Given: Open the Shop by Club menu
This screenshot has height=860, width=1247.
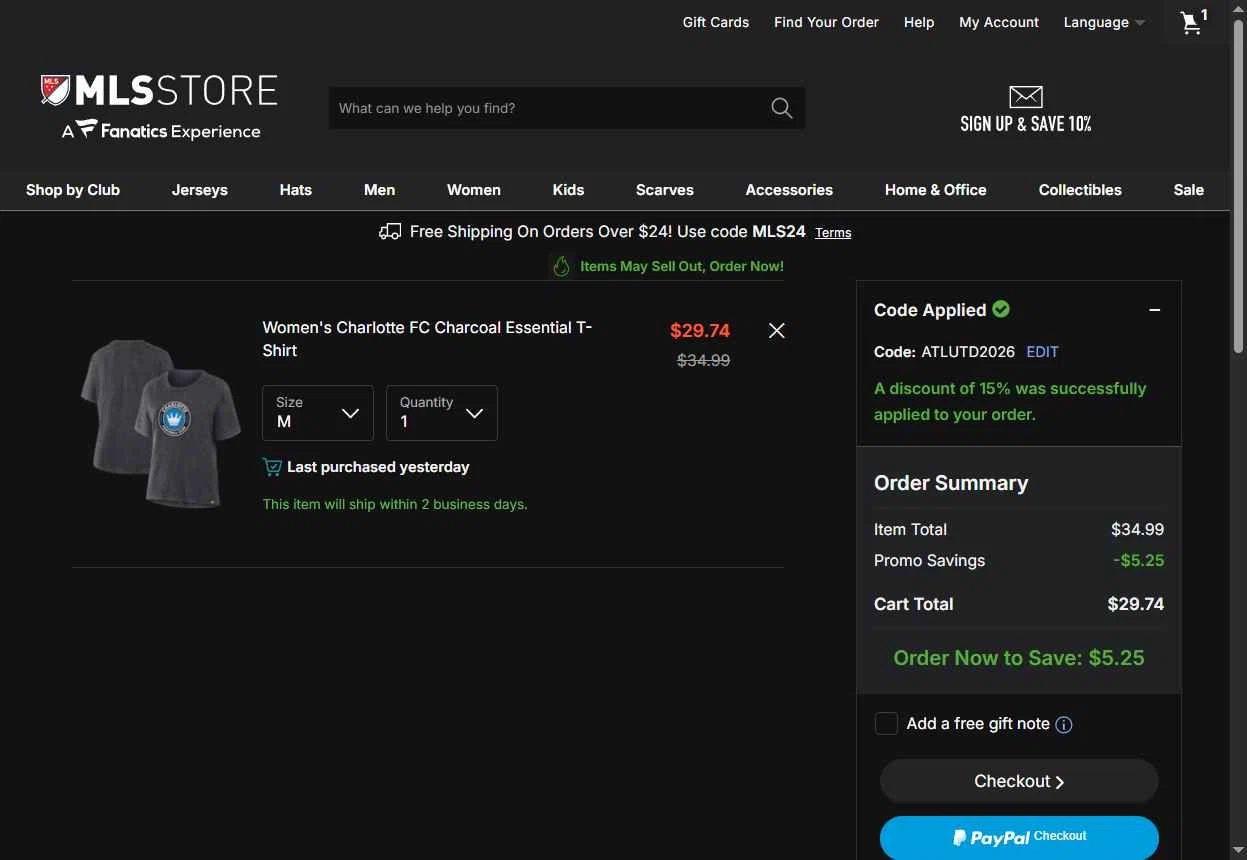Looking at the screenshot, I should click(x=73, y=190).
